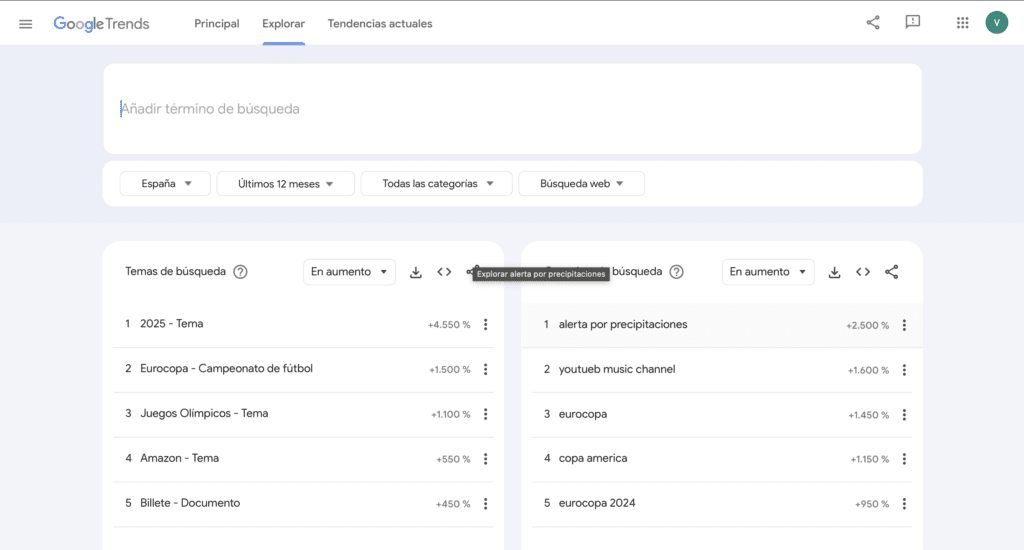Open the hamburger main menu

coord(25,24)
